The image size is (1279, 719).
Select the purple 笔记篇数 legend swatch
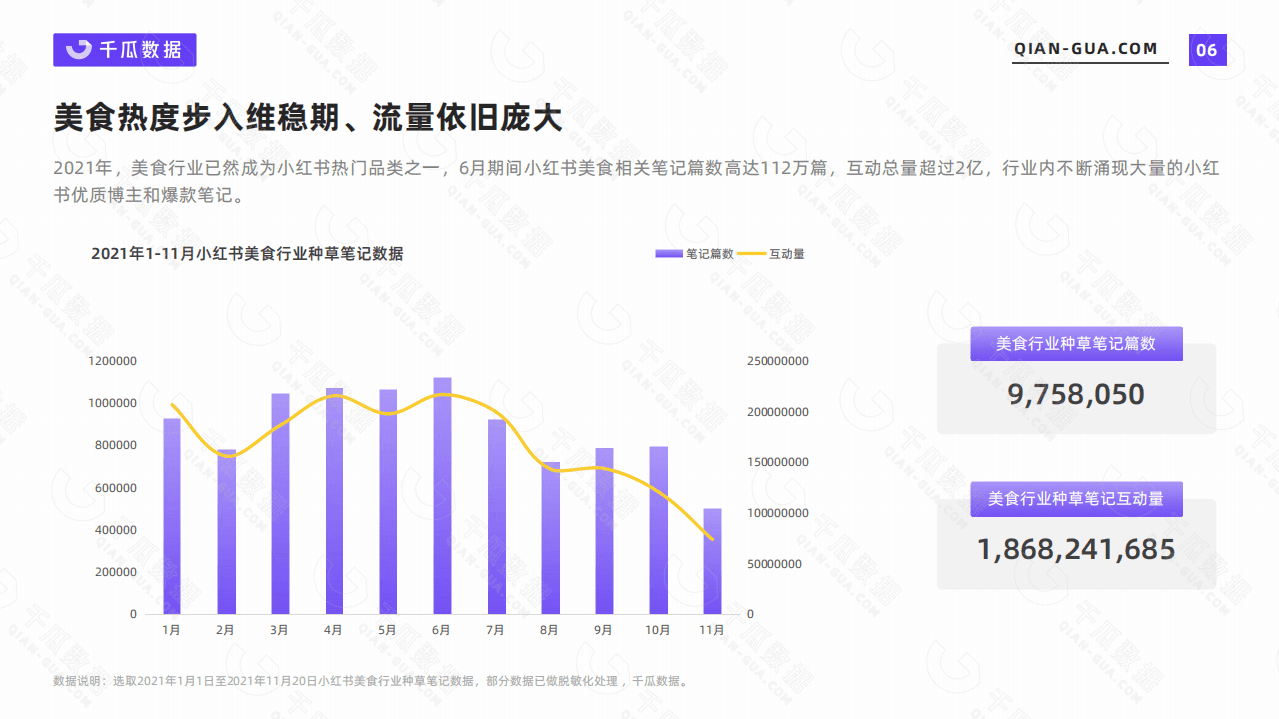(x=667, y=253)
